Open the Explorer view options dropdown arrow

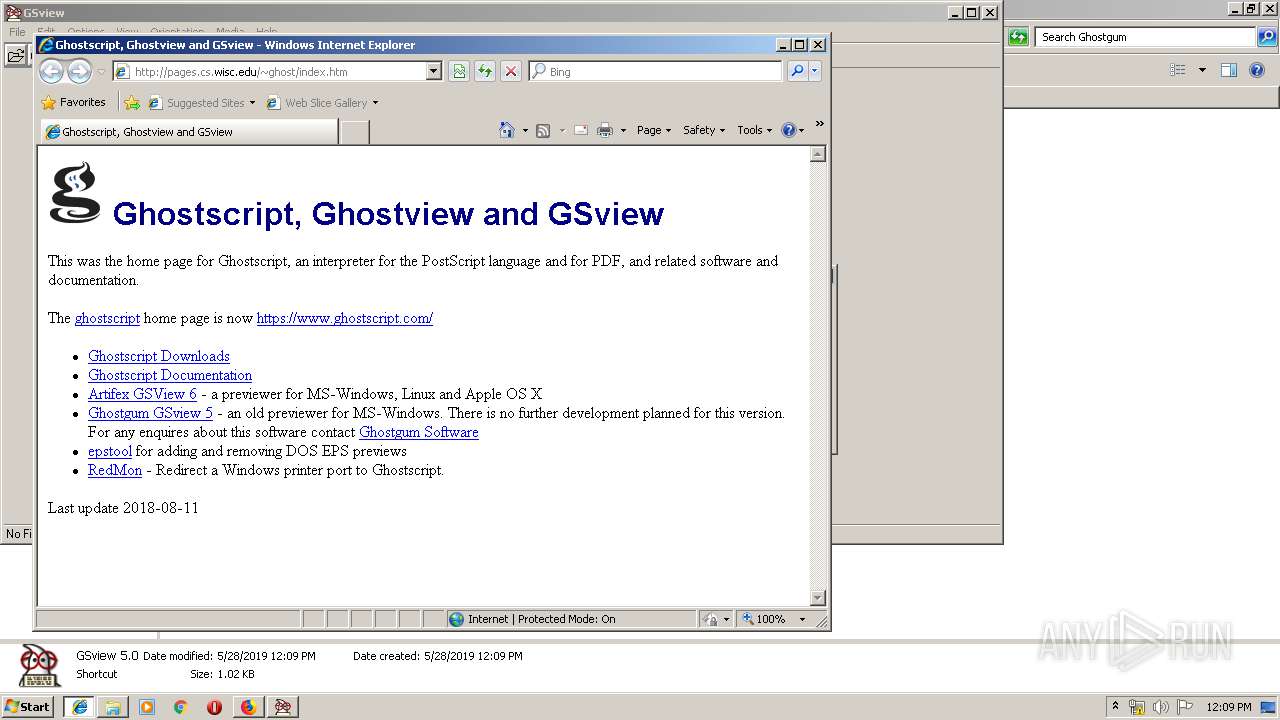click(1202, 70)
